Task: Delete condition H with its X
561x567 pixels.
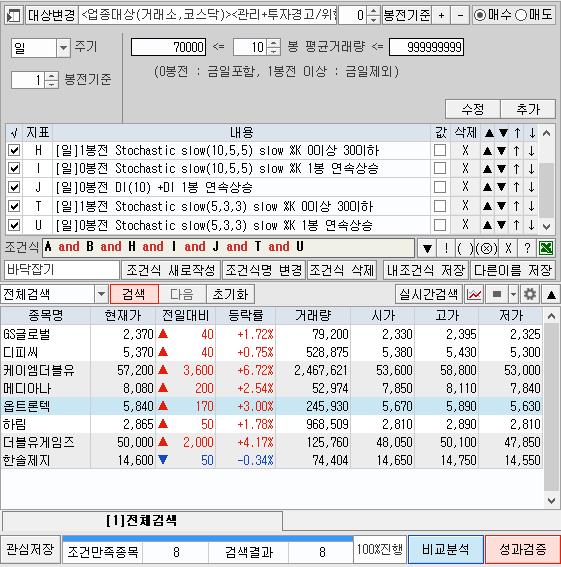Action: point(465,150)
